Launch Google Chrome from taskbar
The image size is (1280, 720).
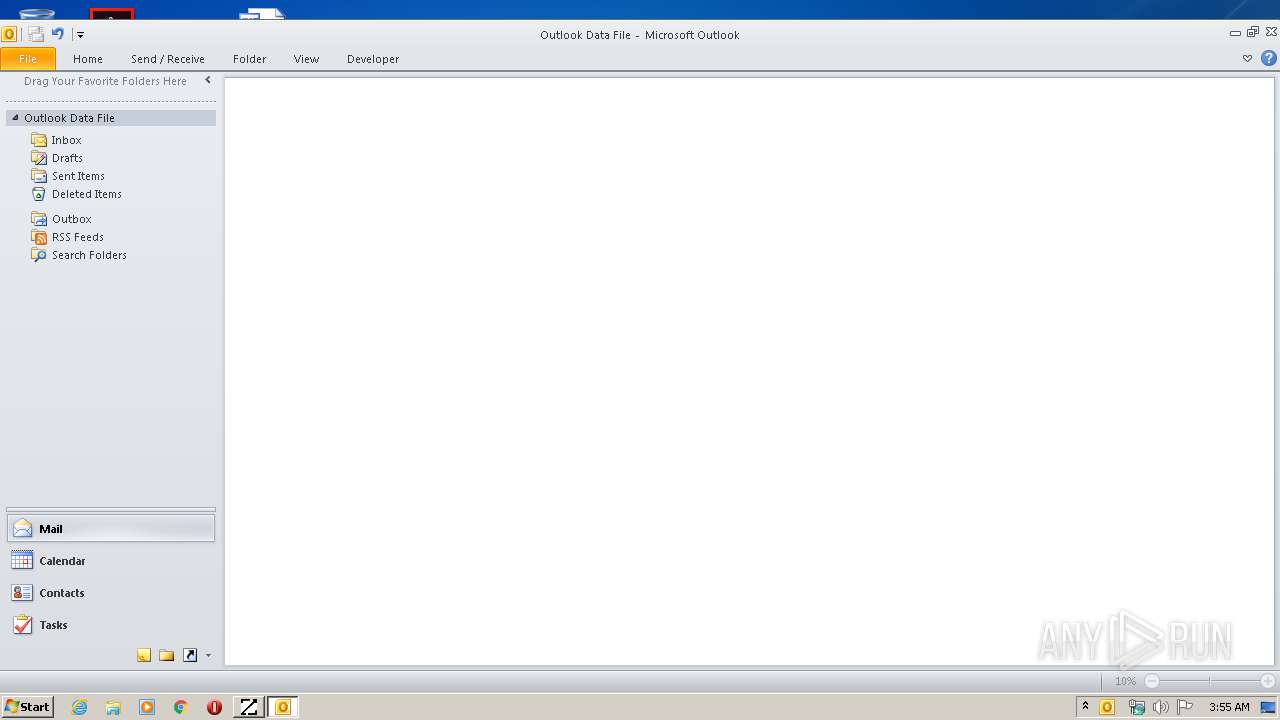pyautogui.click(x=180, y=707)
